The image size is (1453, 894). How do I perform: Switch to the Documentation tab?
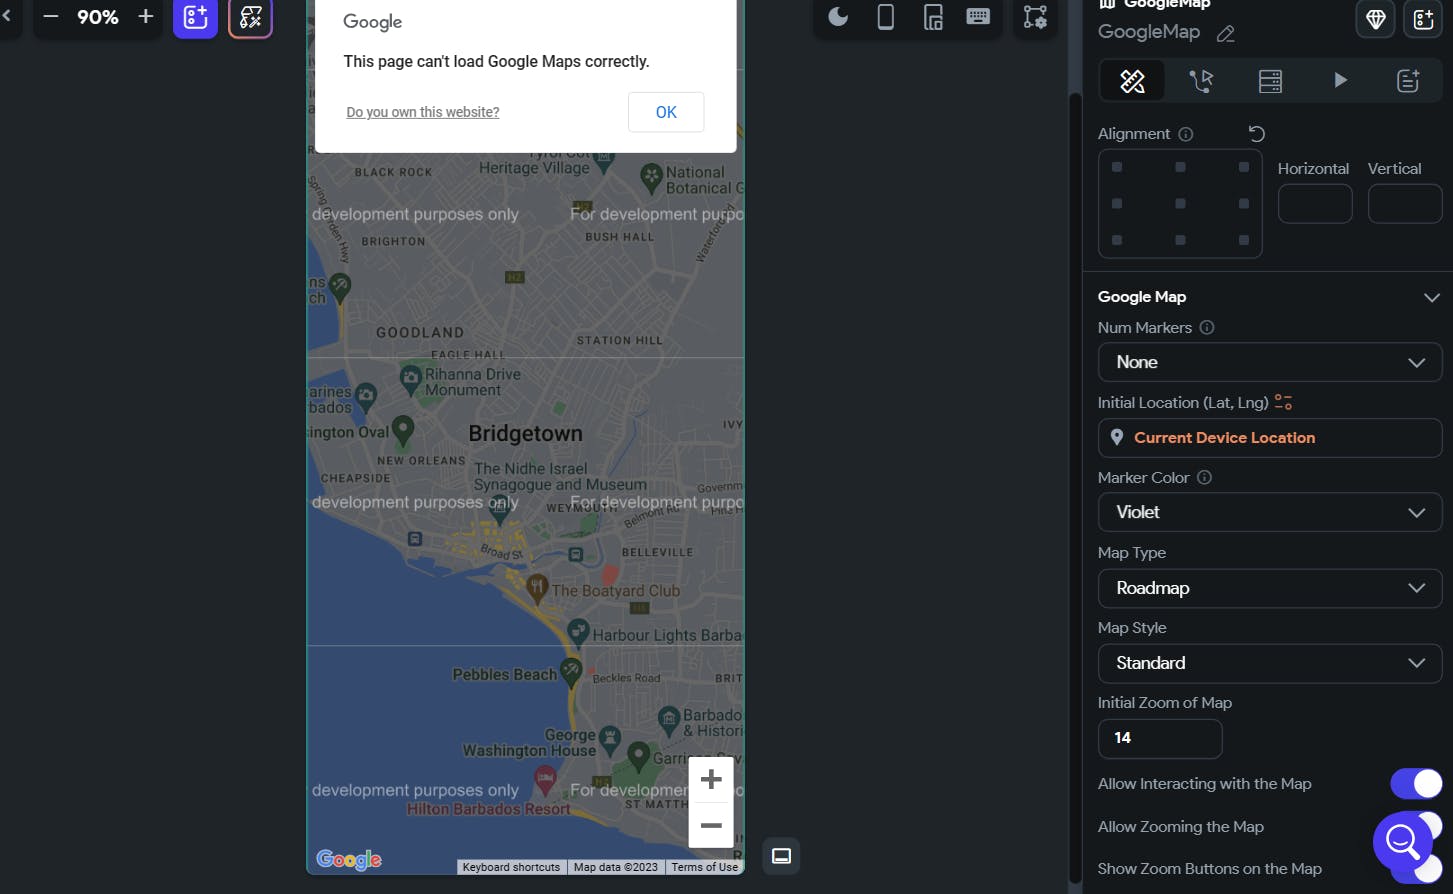click(x=1408, y=81)
